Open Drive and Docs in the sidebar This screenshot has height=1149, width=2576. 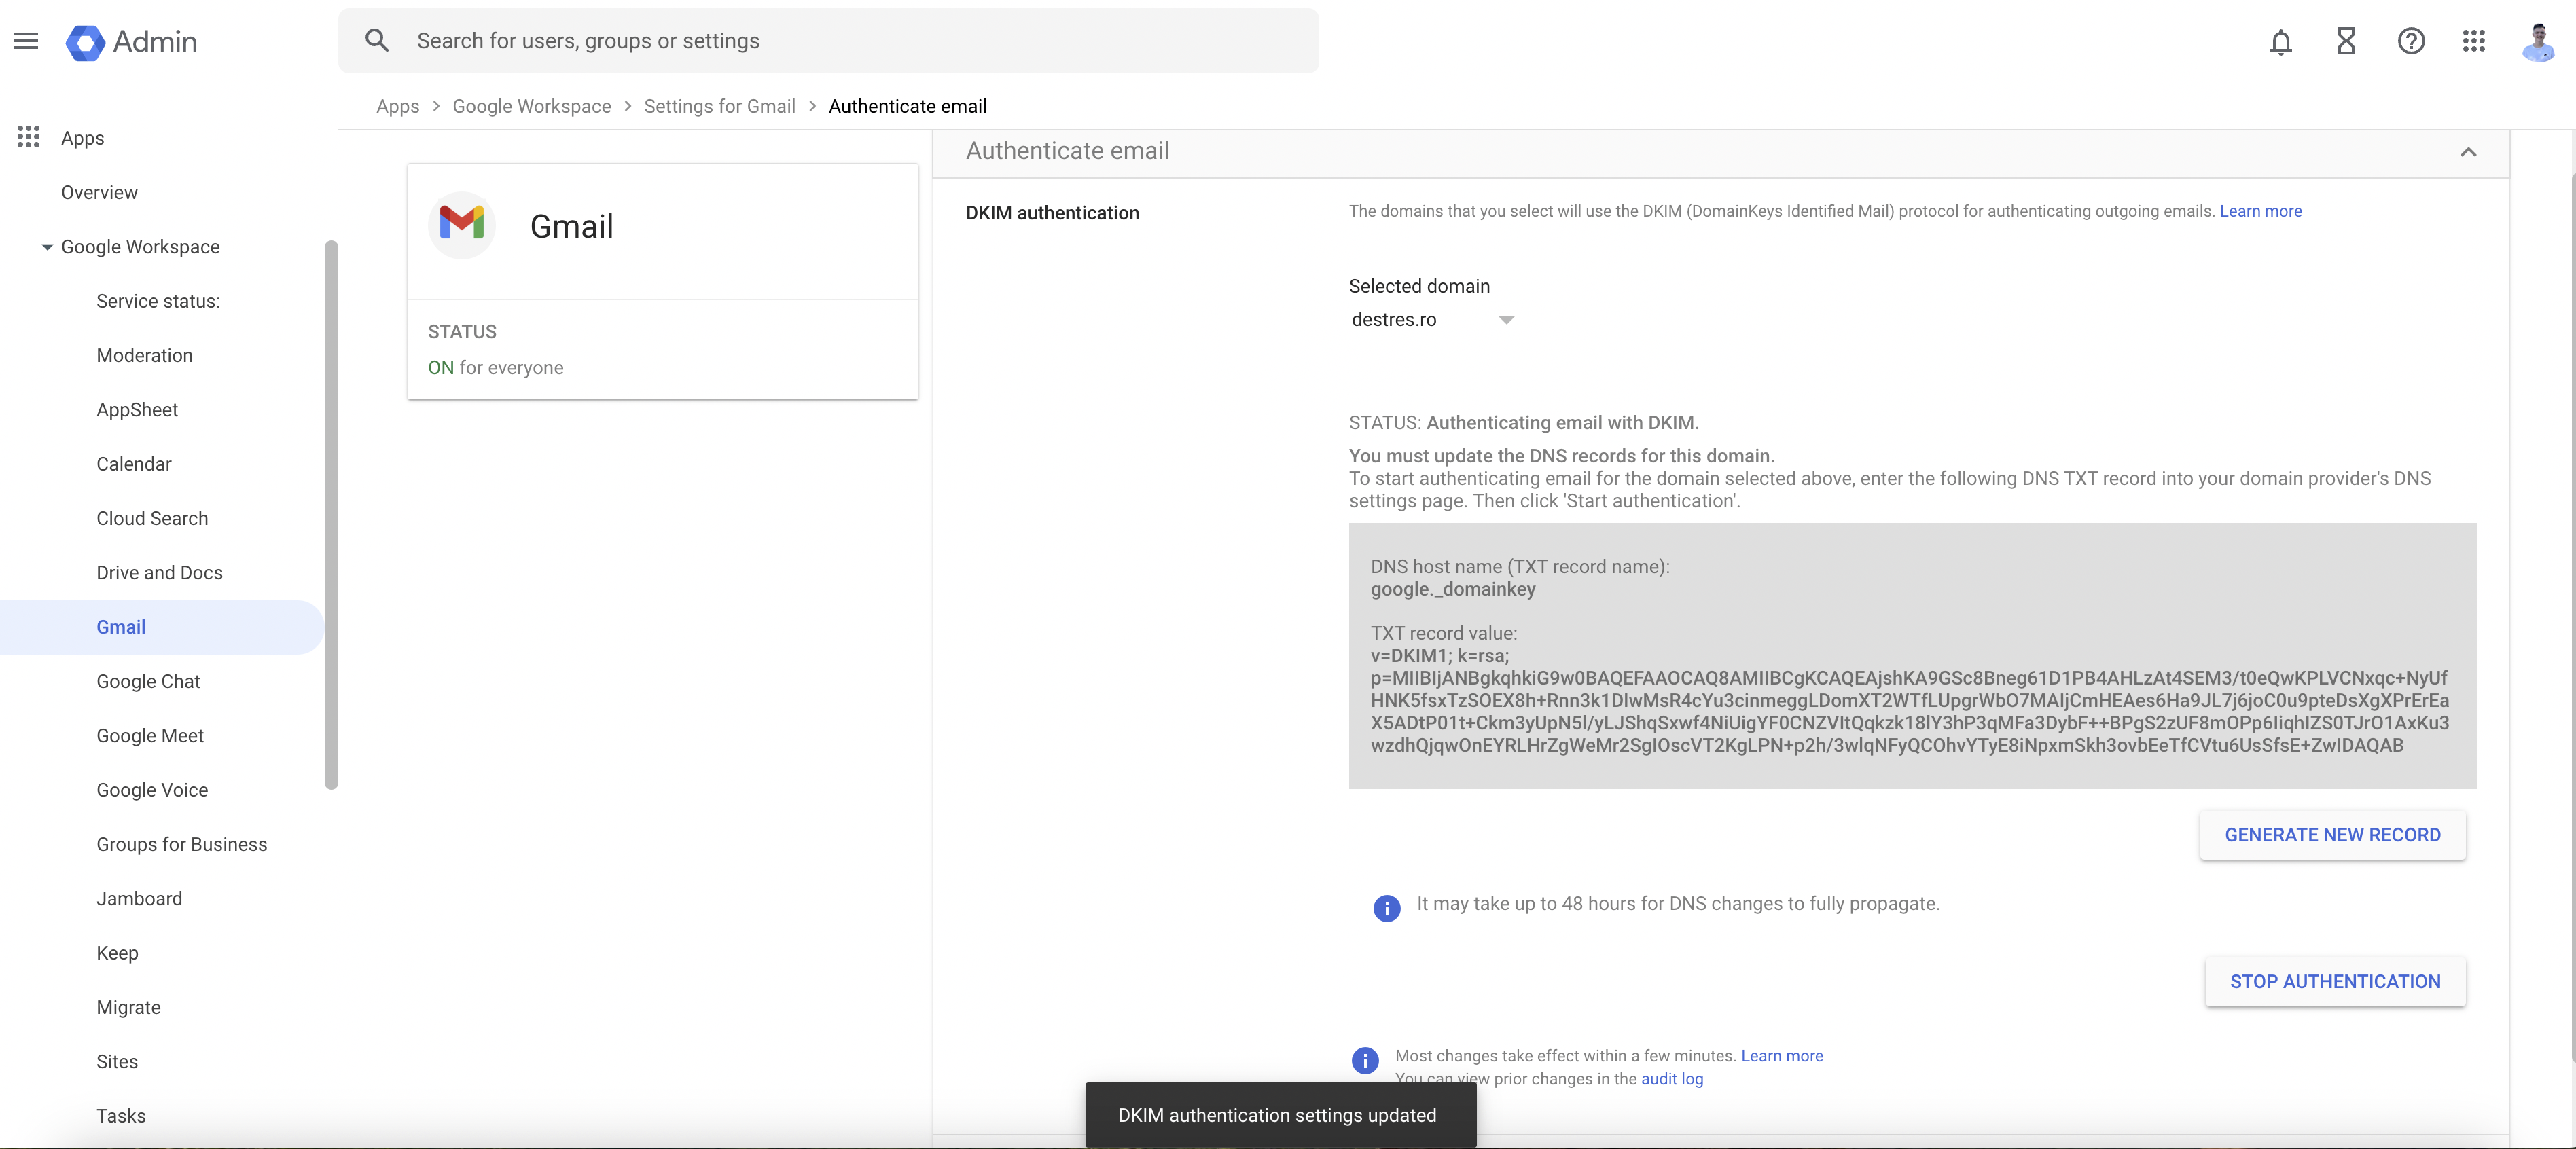tap(159, 573)
